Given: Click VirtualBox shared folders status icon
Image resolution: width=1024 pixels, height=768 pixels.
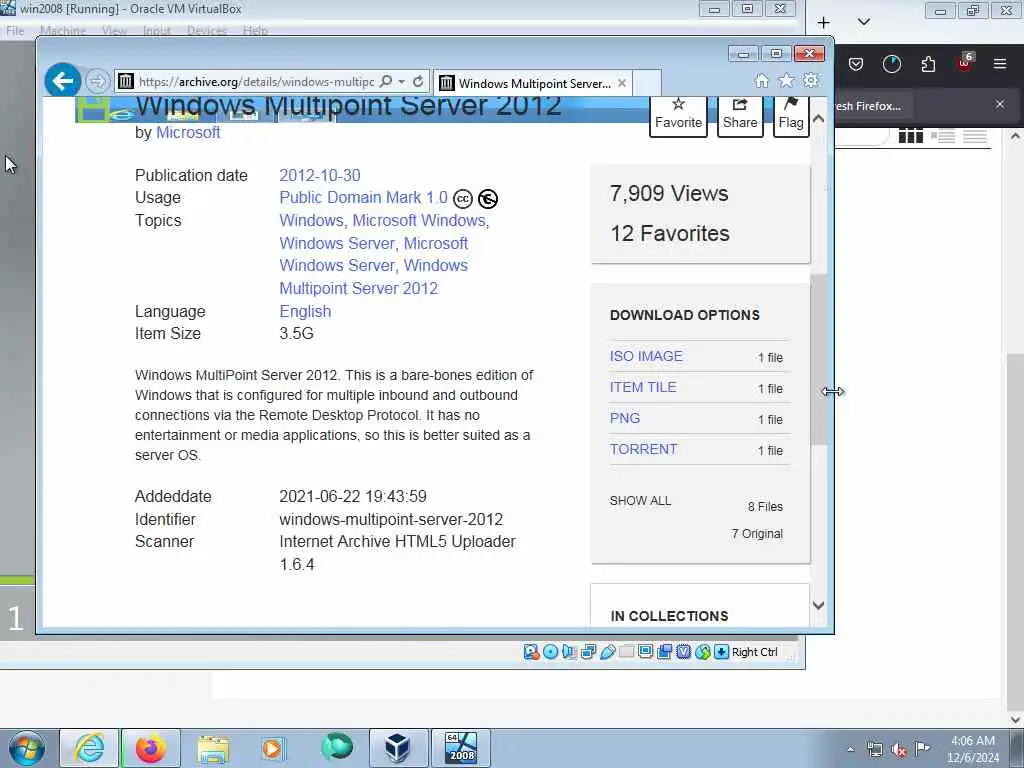Looking at the screenshot, I should [x=626, y=652].
